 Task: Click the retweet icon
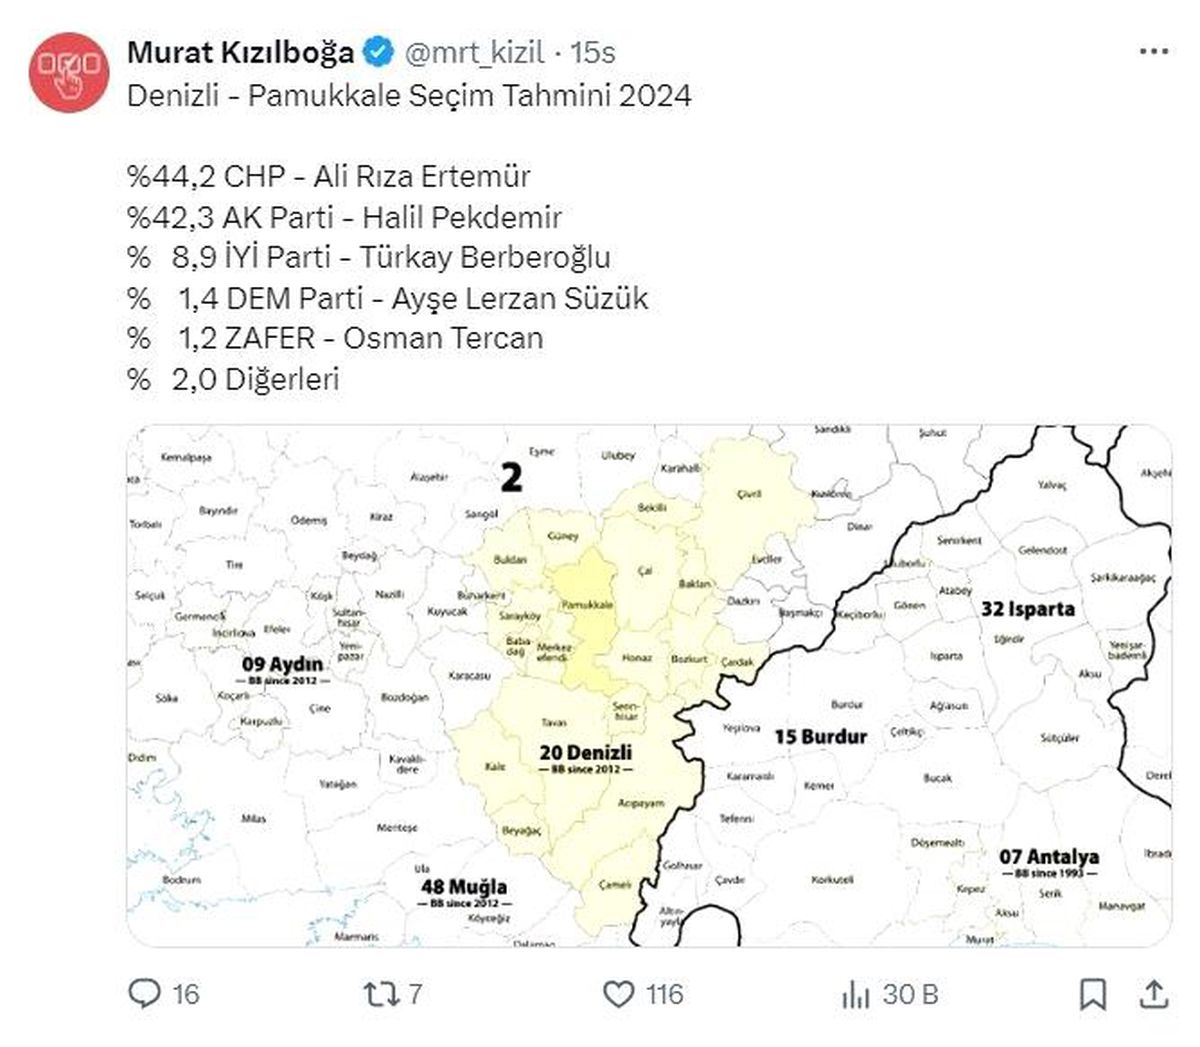pyautogui.click(x=380, y=993)
